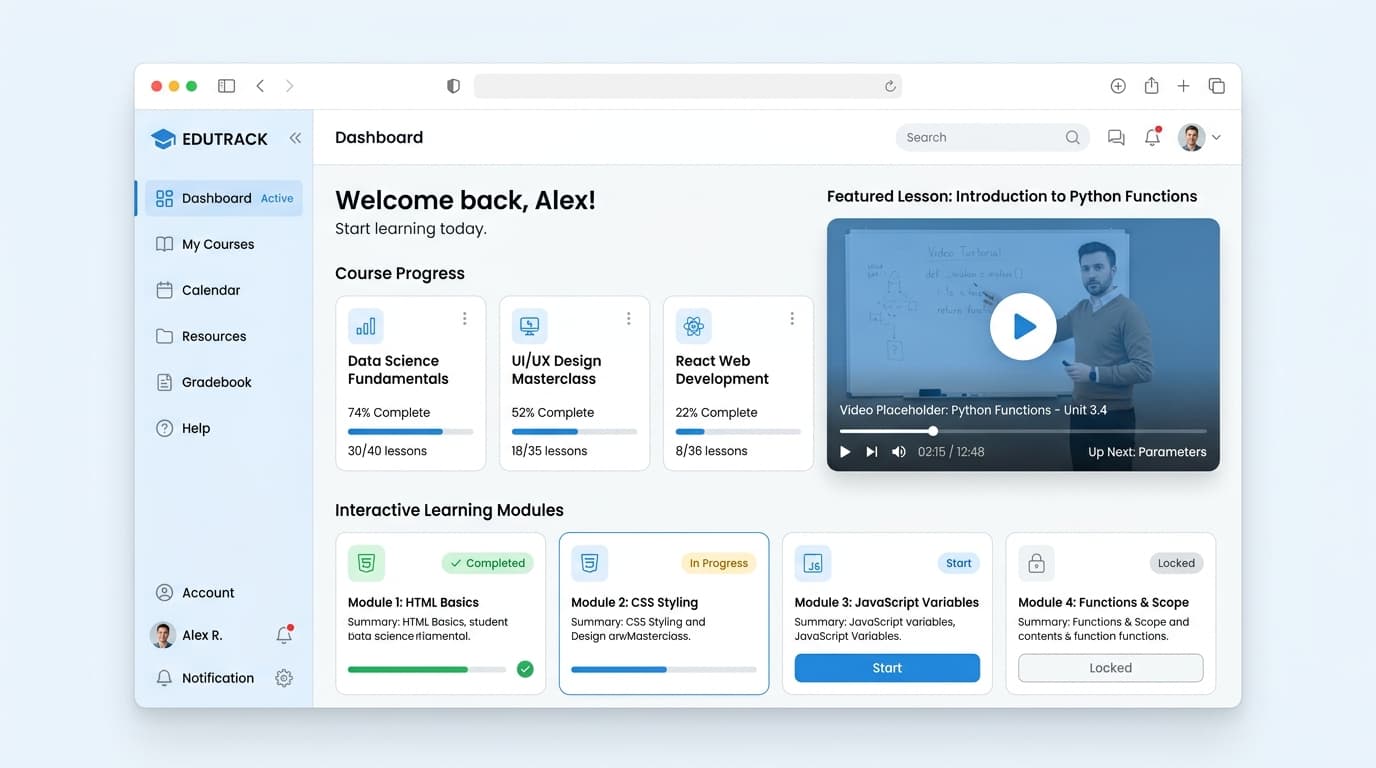Click the video seek bar
Image resolution: width=1376 pixels, height=768 pixels.
click(1023, 431)
